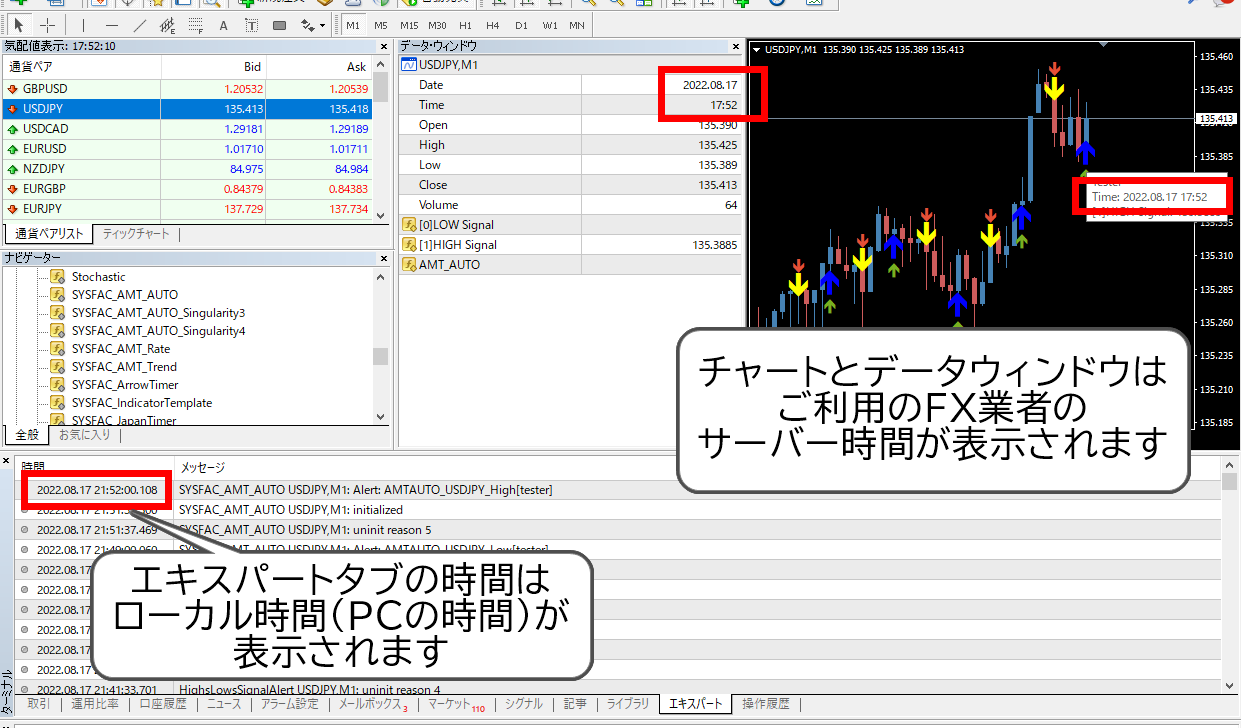Open the 操作履歴 tab in the terminal
The width and height of the screenshot is (1241, 728).
point(764,704)
